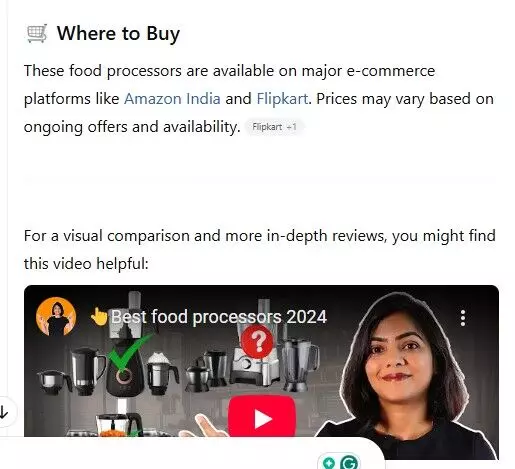Click the scroll-to-bottom down arrow button

coord(4,412)
